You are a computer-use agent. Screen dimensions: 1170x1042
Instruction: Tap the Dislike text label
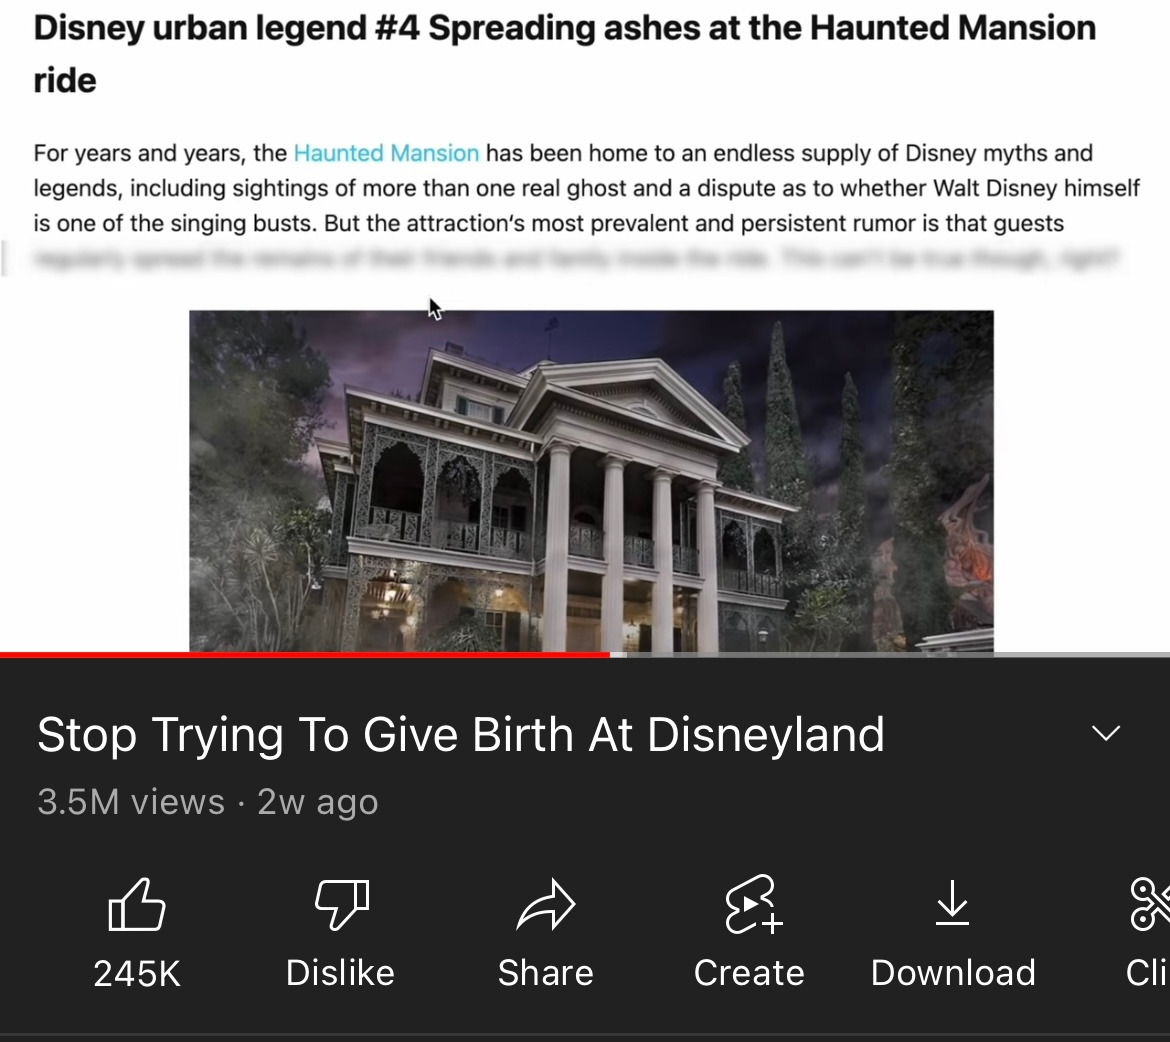coord(340,973)
